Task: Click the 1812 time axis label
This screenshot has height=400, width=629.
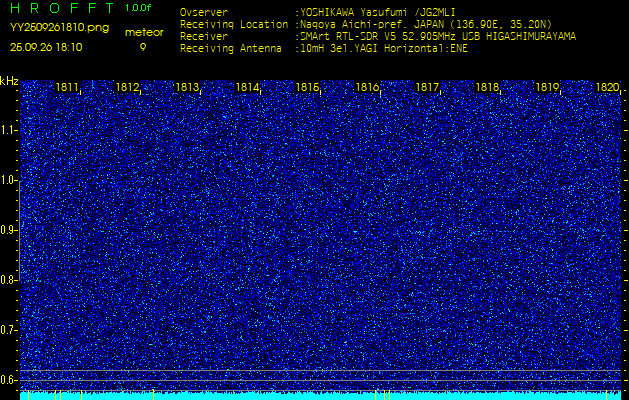Action: [x=127, y=87]
